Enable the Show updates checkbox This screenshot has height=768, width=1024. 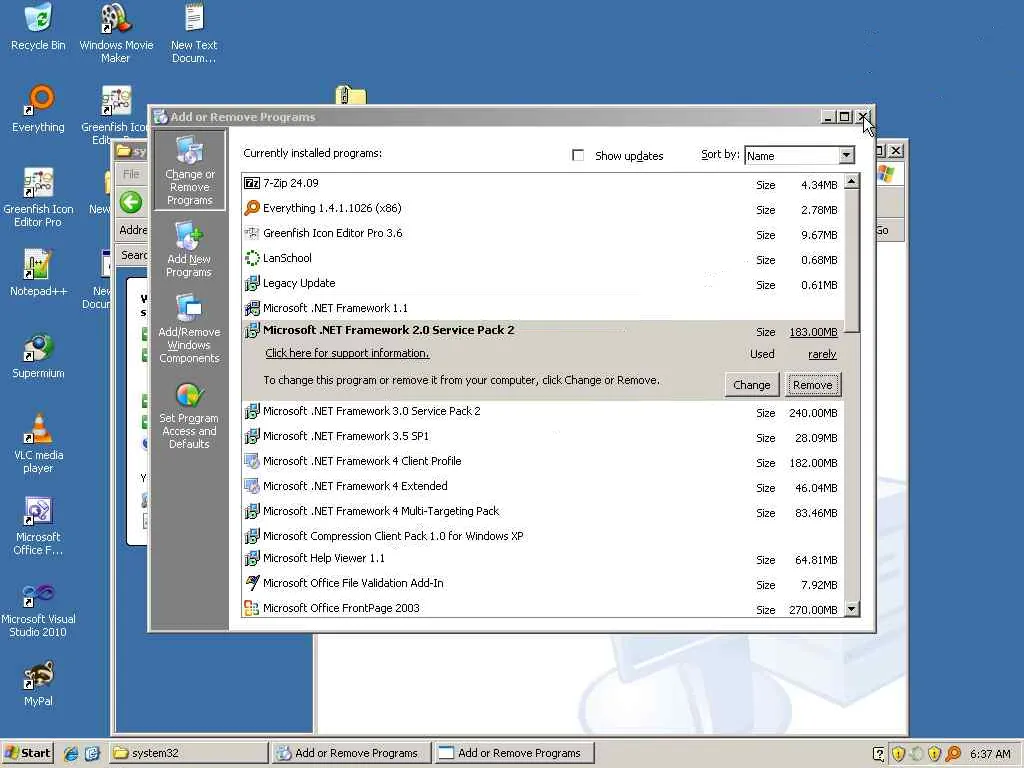(577, 155)
